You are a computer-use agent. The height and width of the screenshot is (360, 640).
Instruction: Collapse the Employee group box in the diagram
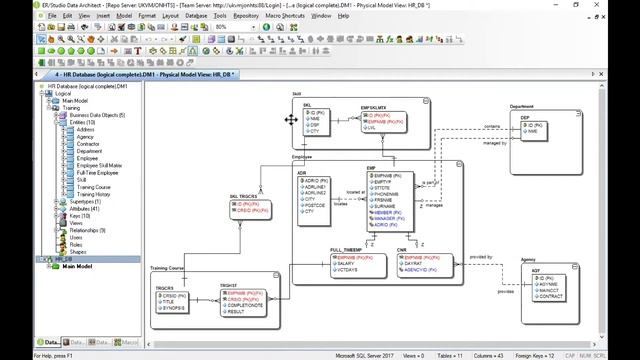[459, 164]
